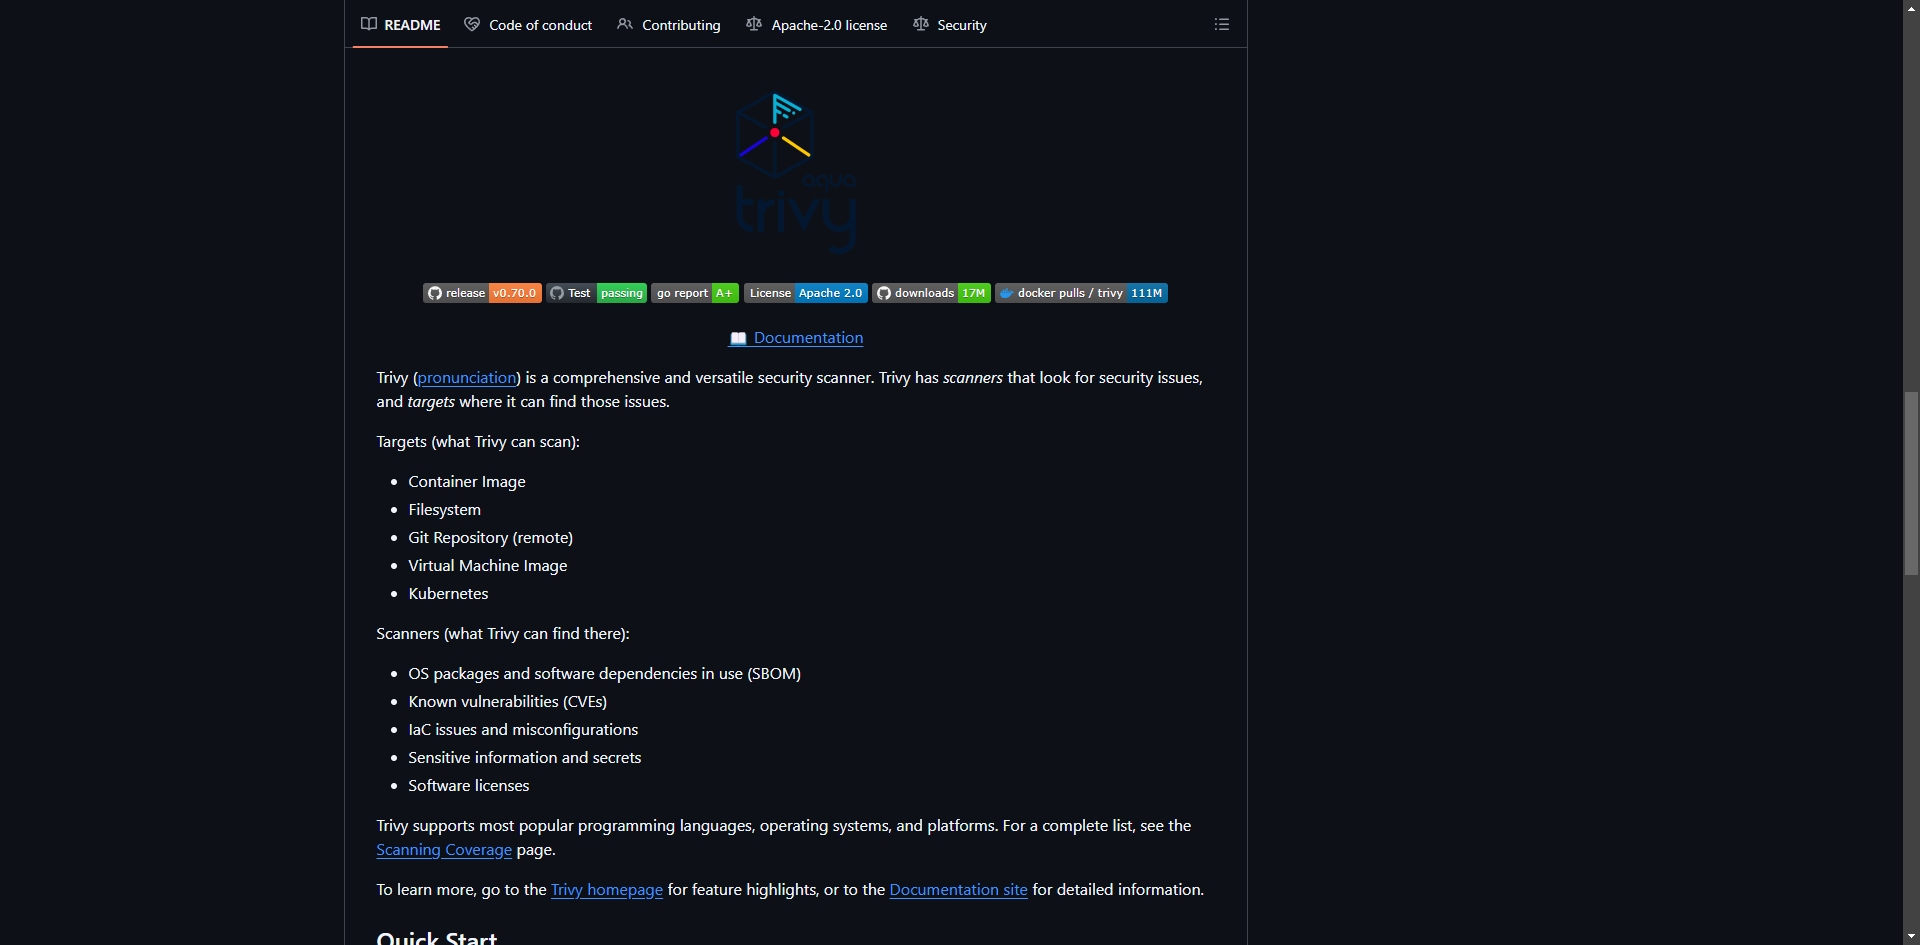Image resolution: width=1920 pixels, height=945 pixels.
Task: Click the 'Sensitive information and secrets' item
Action: click(x=524, y=758)
